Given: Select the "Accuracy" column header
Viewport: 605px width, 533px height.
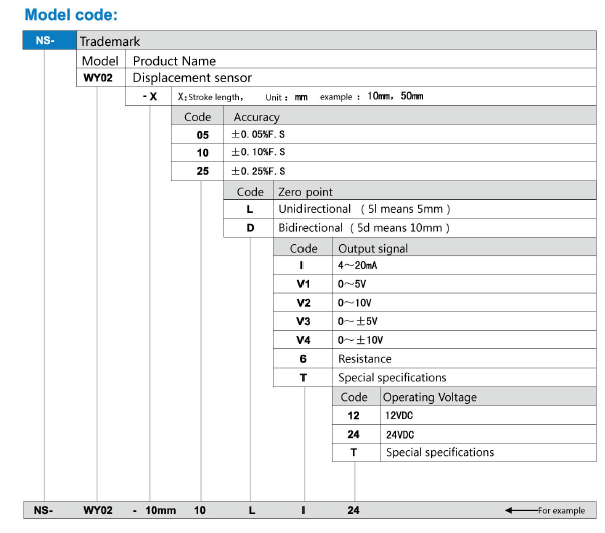Looking at the screenshot, I should pyautogui.click(x=256, y=116).
